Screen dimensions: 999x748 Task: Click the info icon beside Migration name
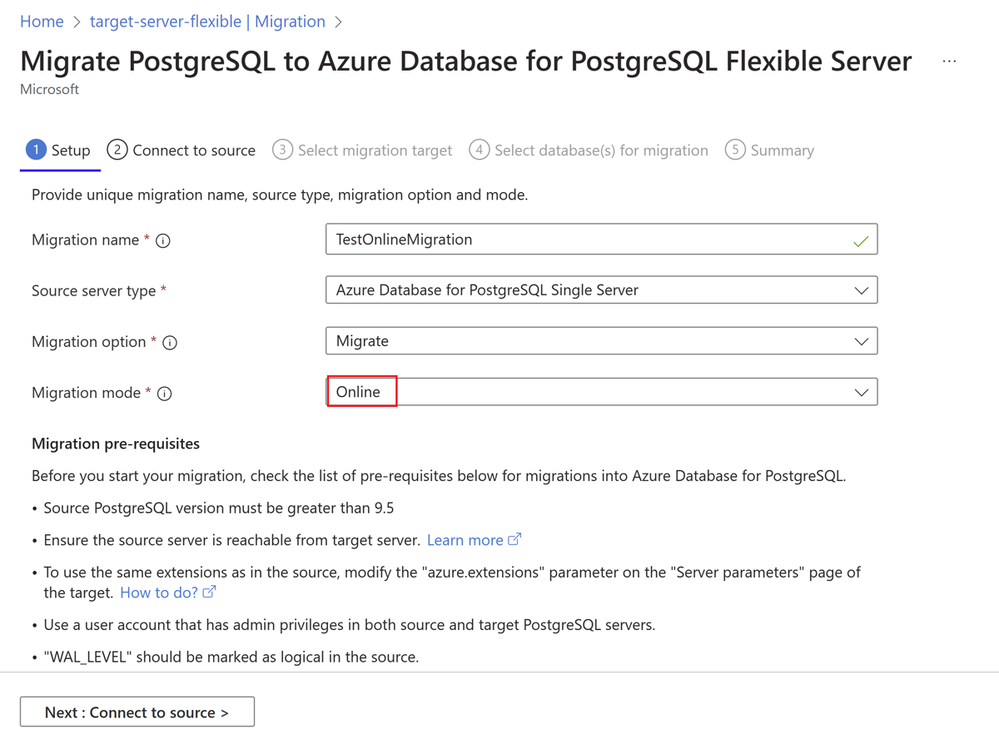coord(163,241)
